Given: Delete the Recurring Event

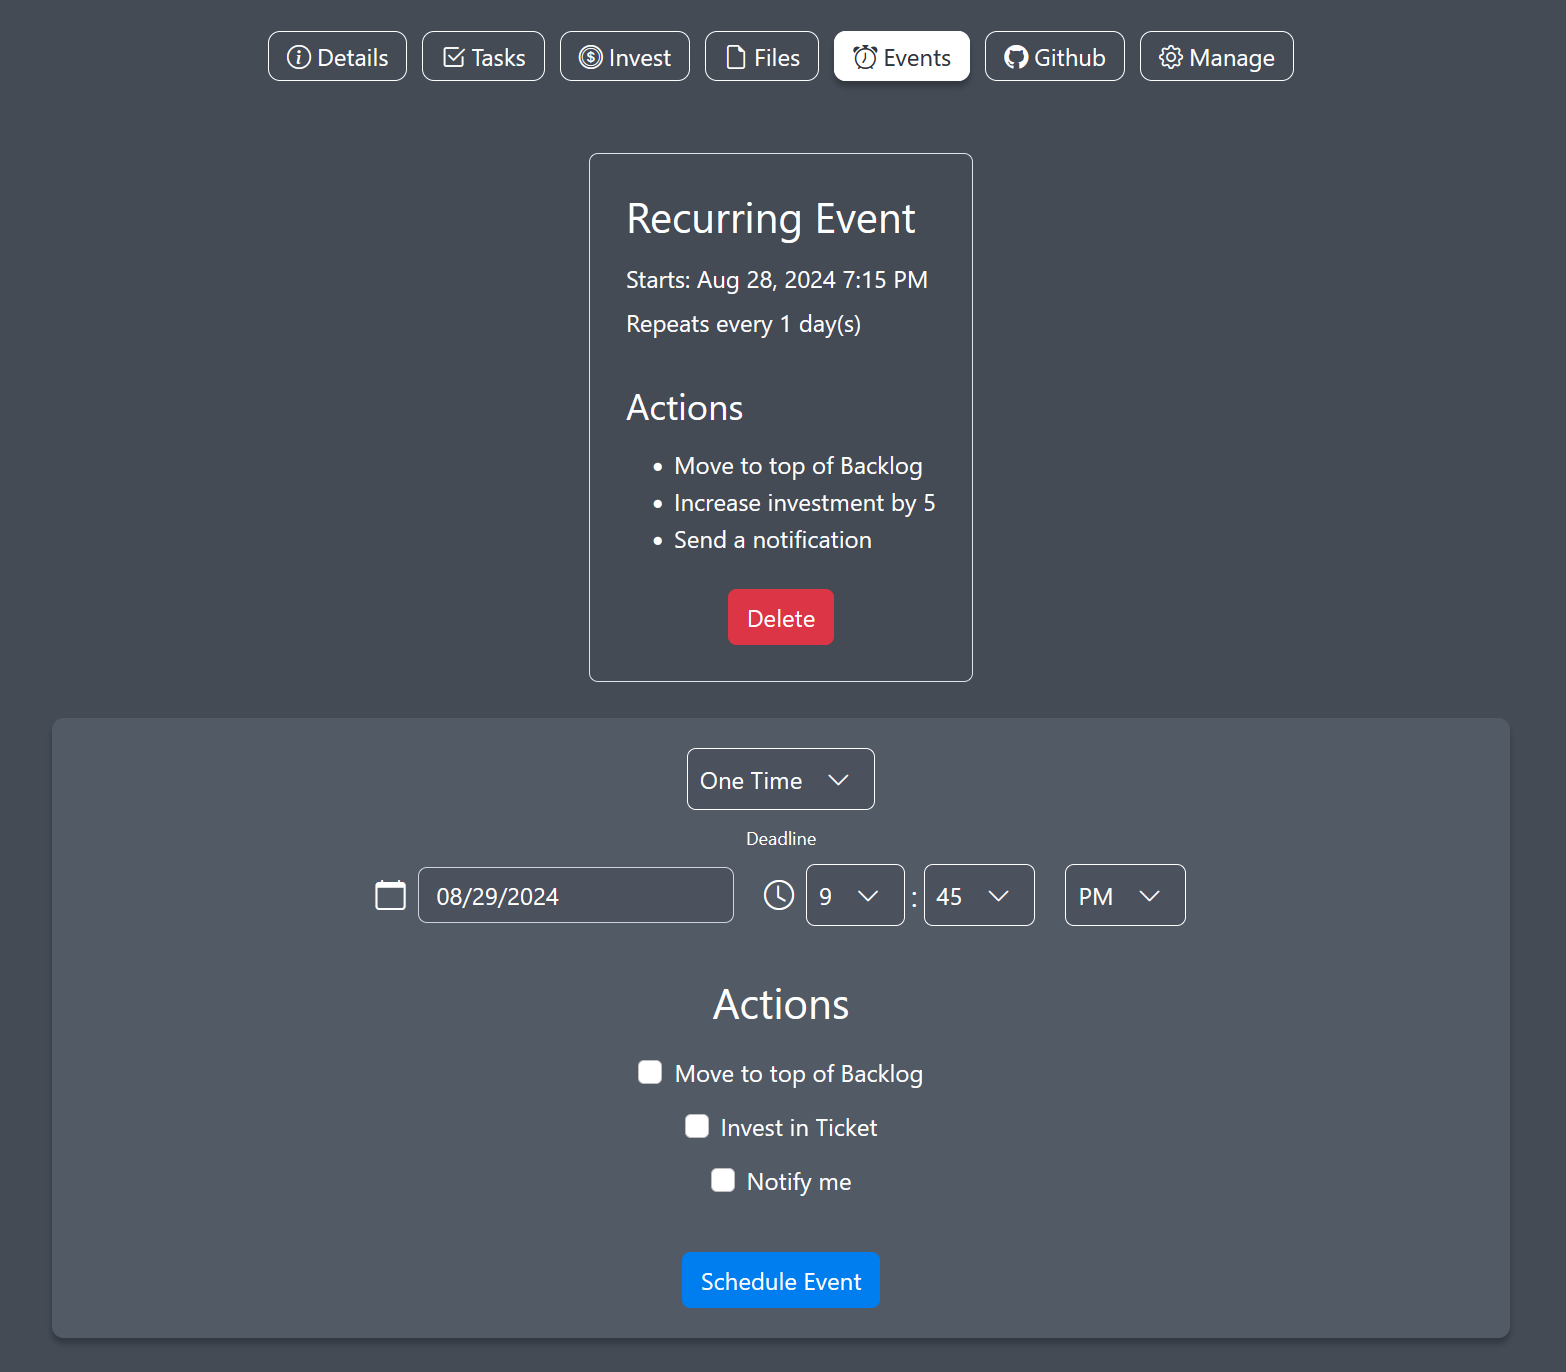Looking at the screenshot, I should pyautogui.click(x=780, y=617).
